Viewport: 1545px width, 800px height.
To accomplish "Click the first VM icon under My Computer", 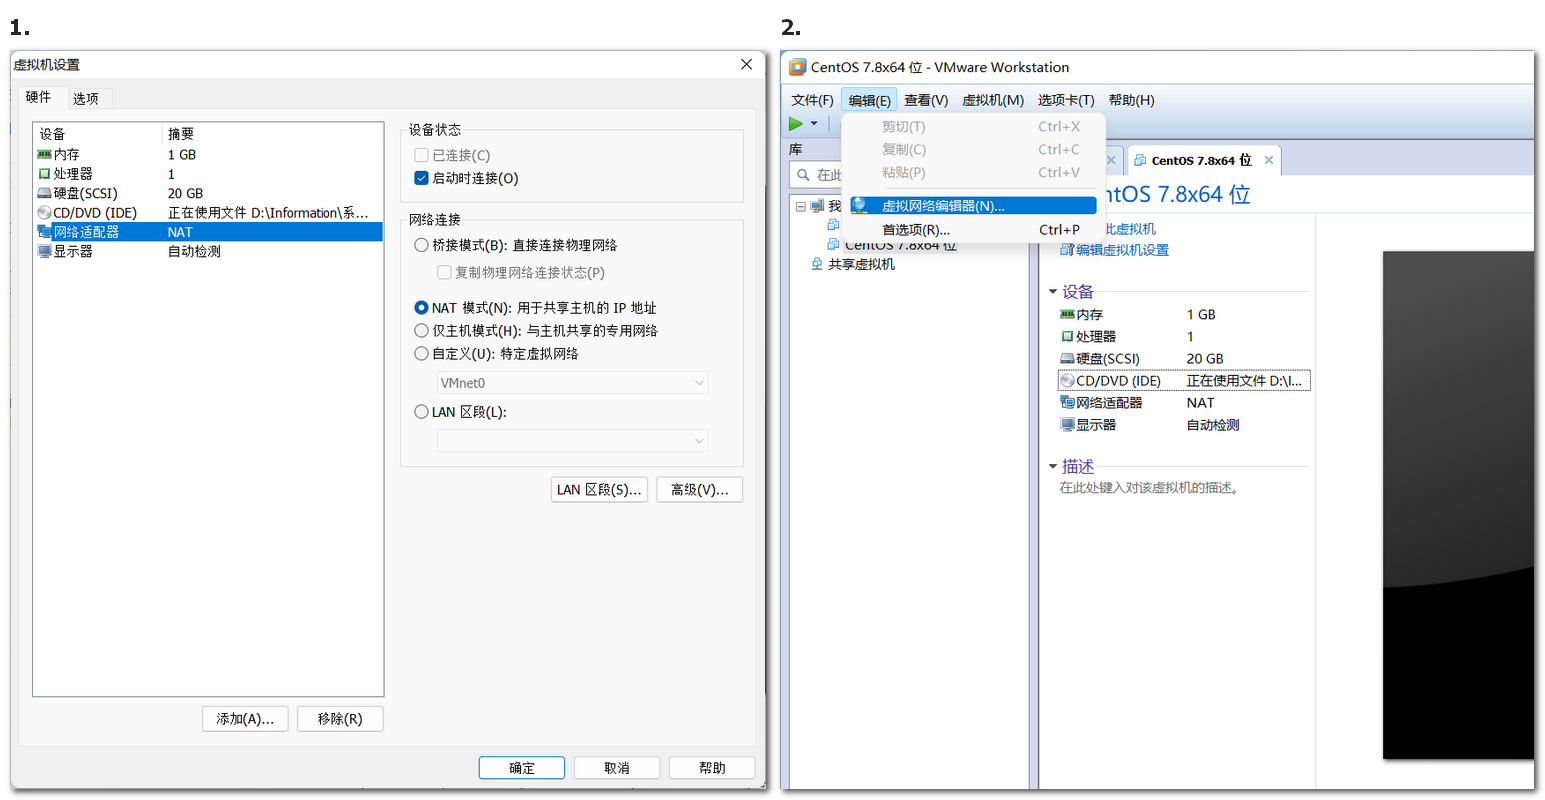I will (833, 225).
